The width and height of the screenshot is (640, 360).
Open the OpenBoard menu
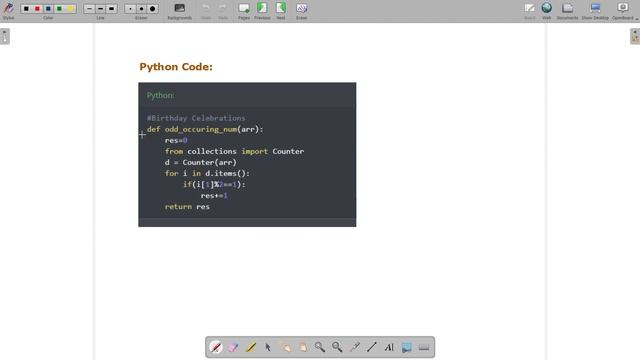click(623, 11)
